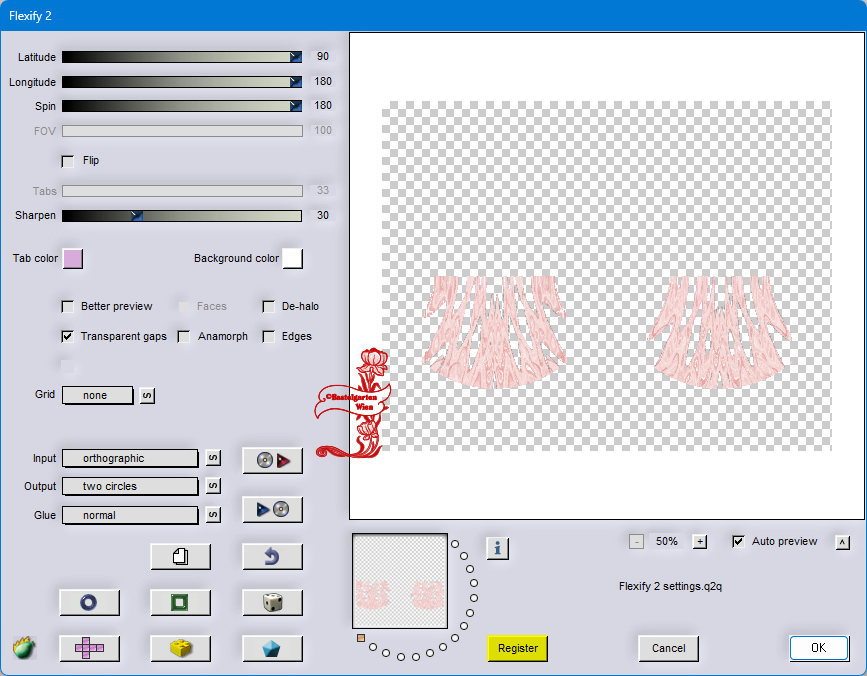Viewport: 867px width, 676px height.
Task: Click the Cancel button
Action: point(668,648)
